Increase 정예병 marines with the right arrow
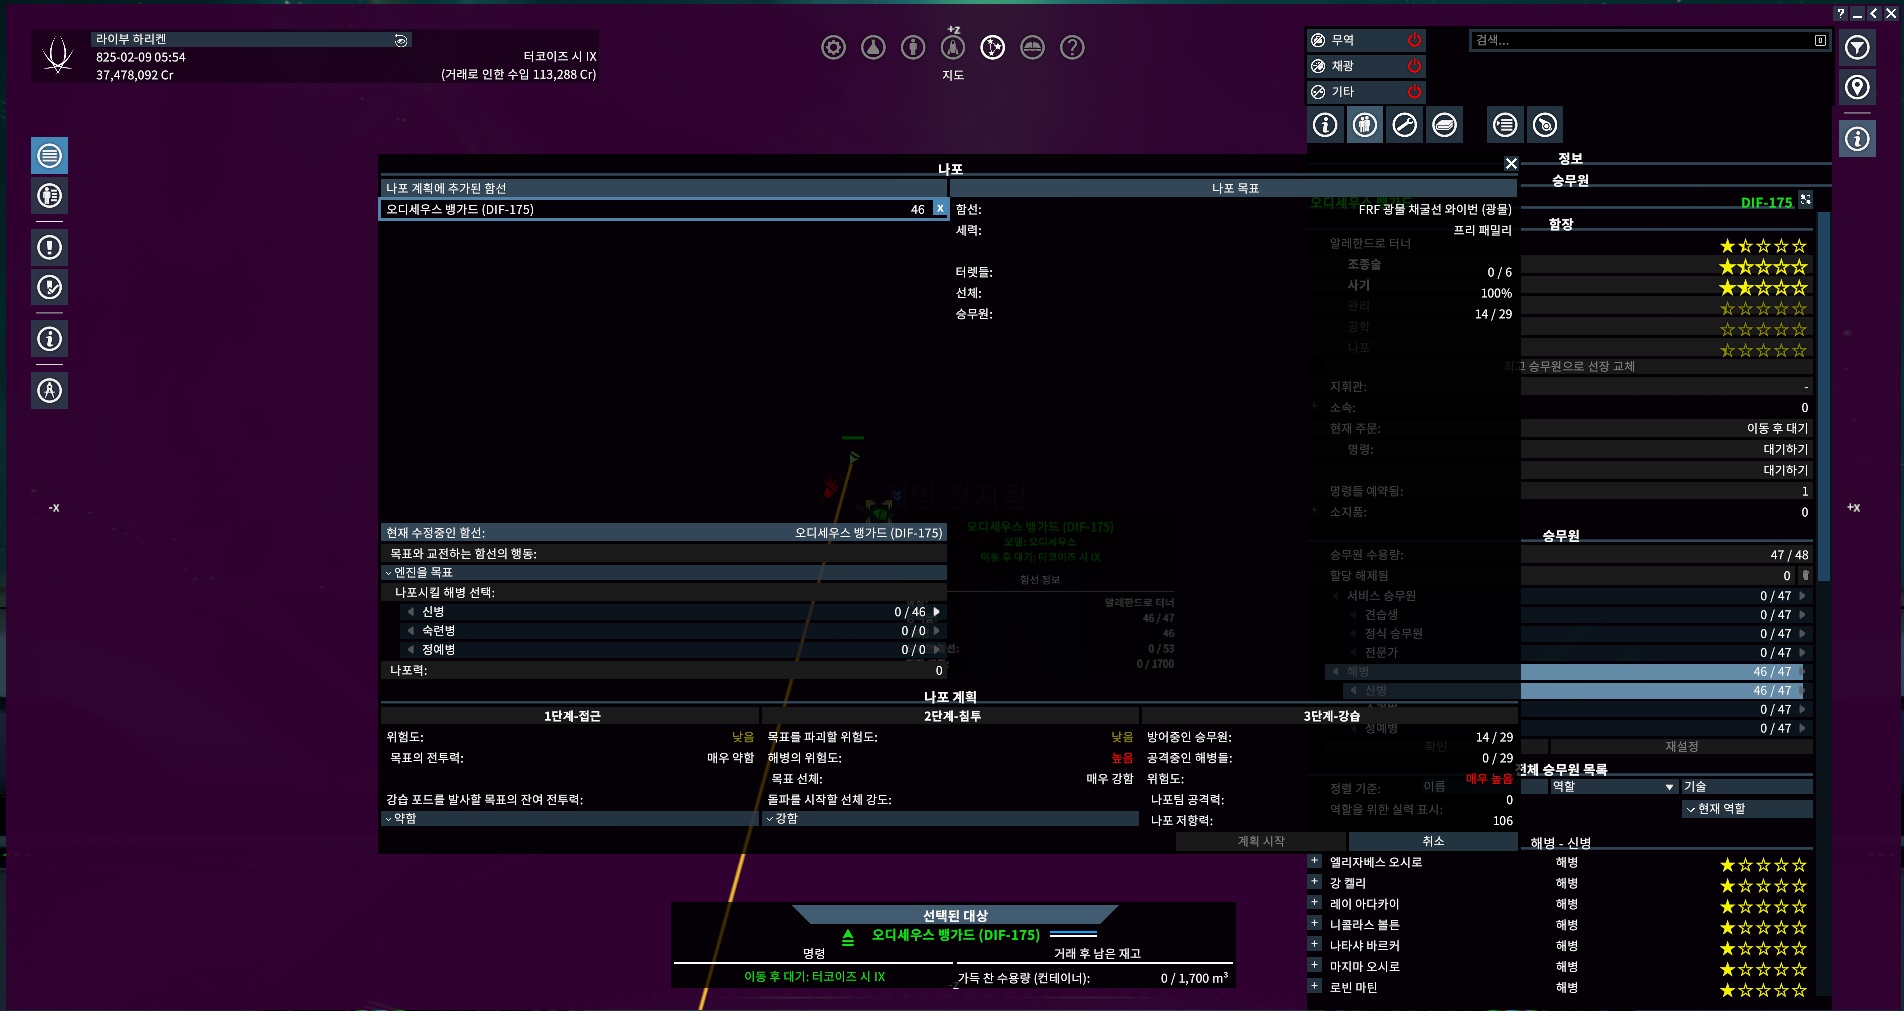This screenshot has height=1011, width=1904. click(937, 650)
